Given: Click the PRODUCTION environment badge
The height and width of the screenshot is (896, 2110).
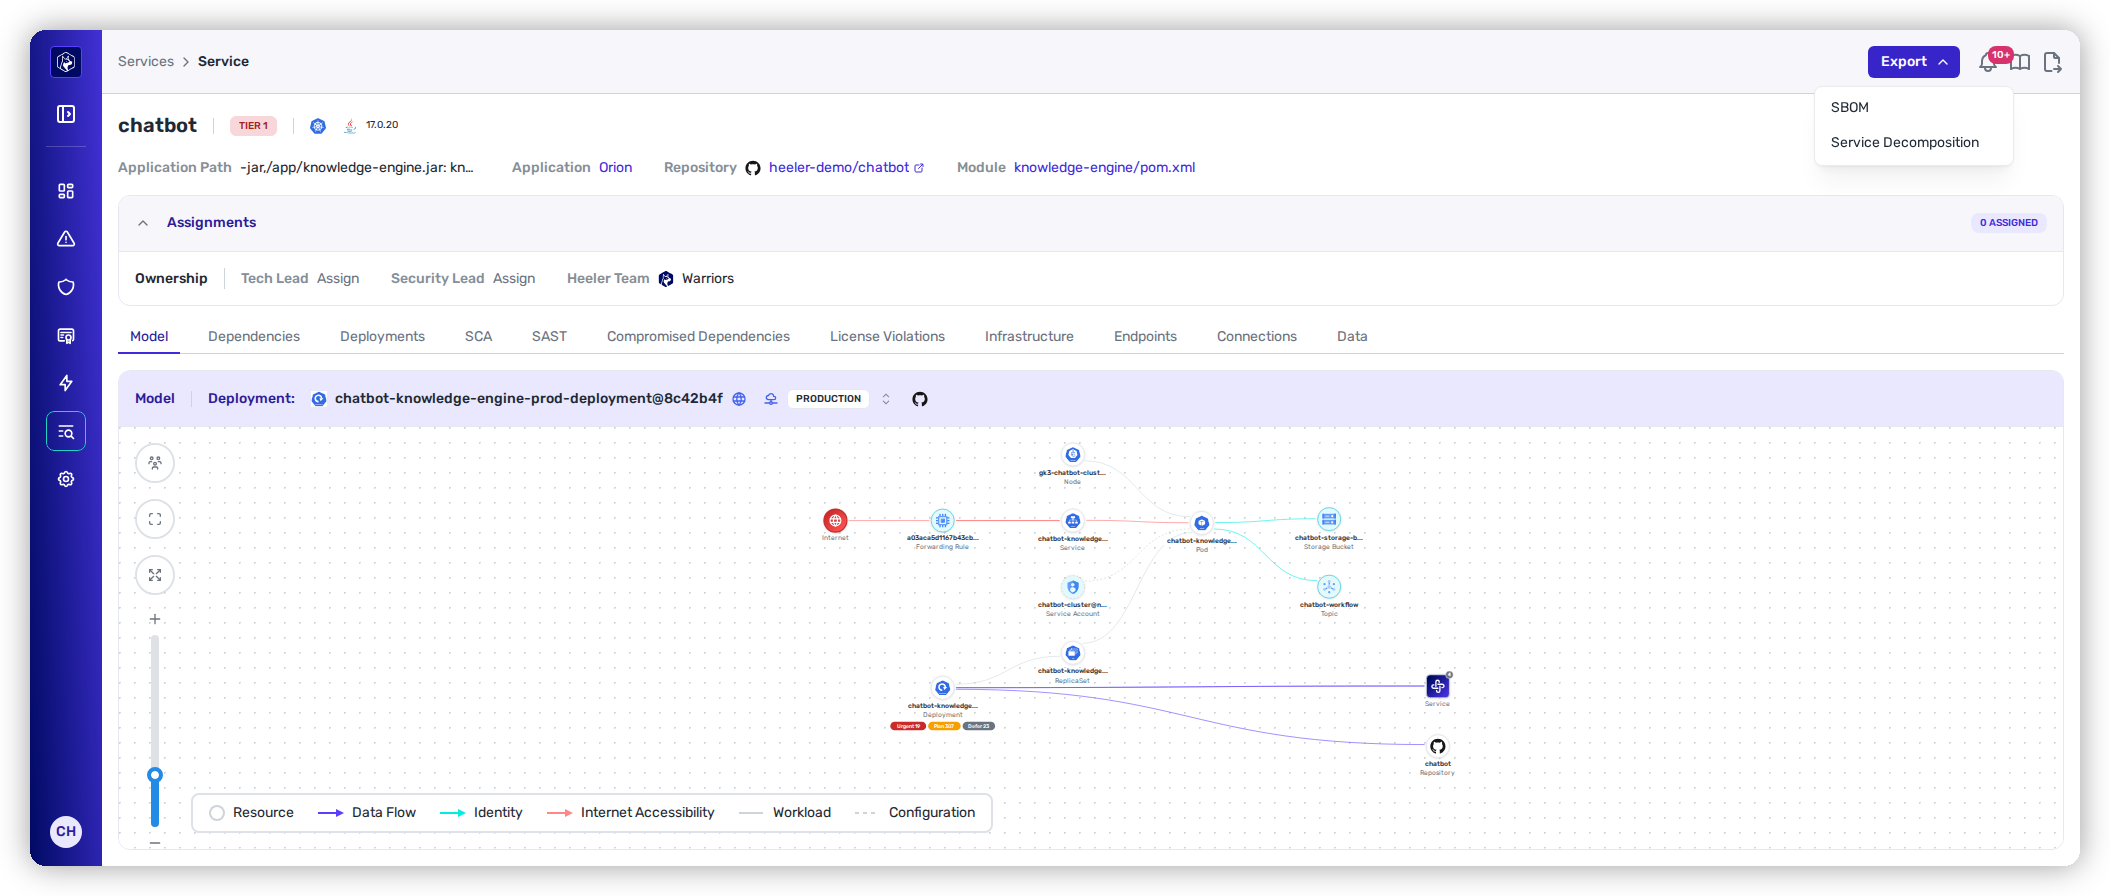Looking at the screenshot, I should 828,399.
